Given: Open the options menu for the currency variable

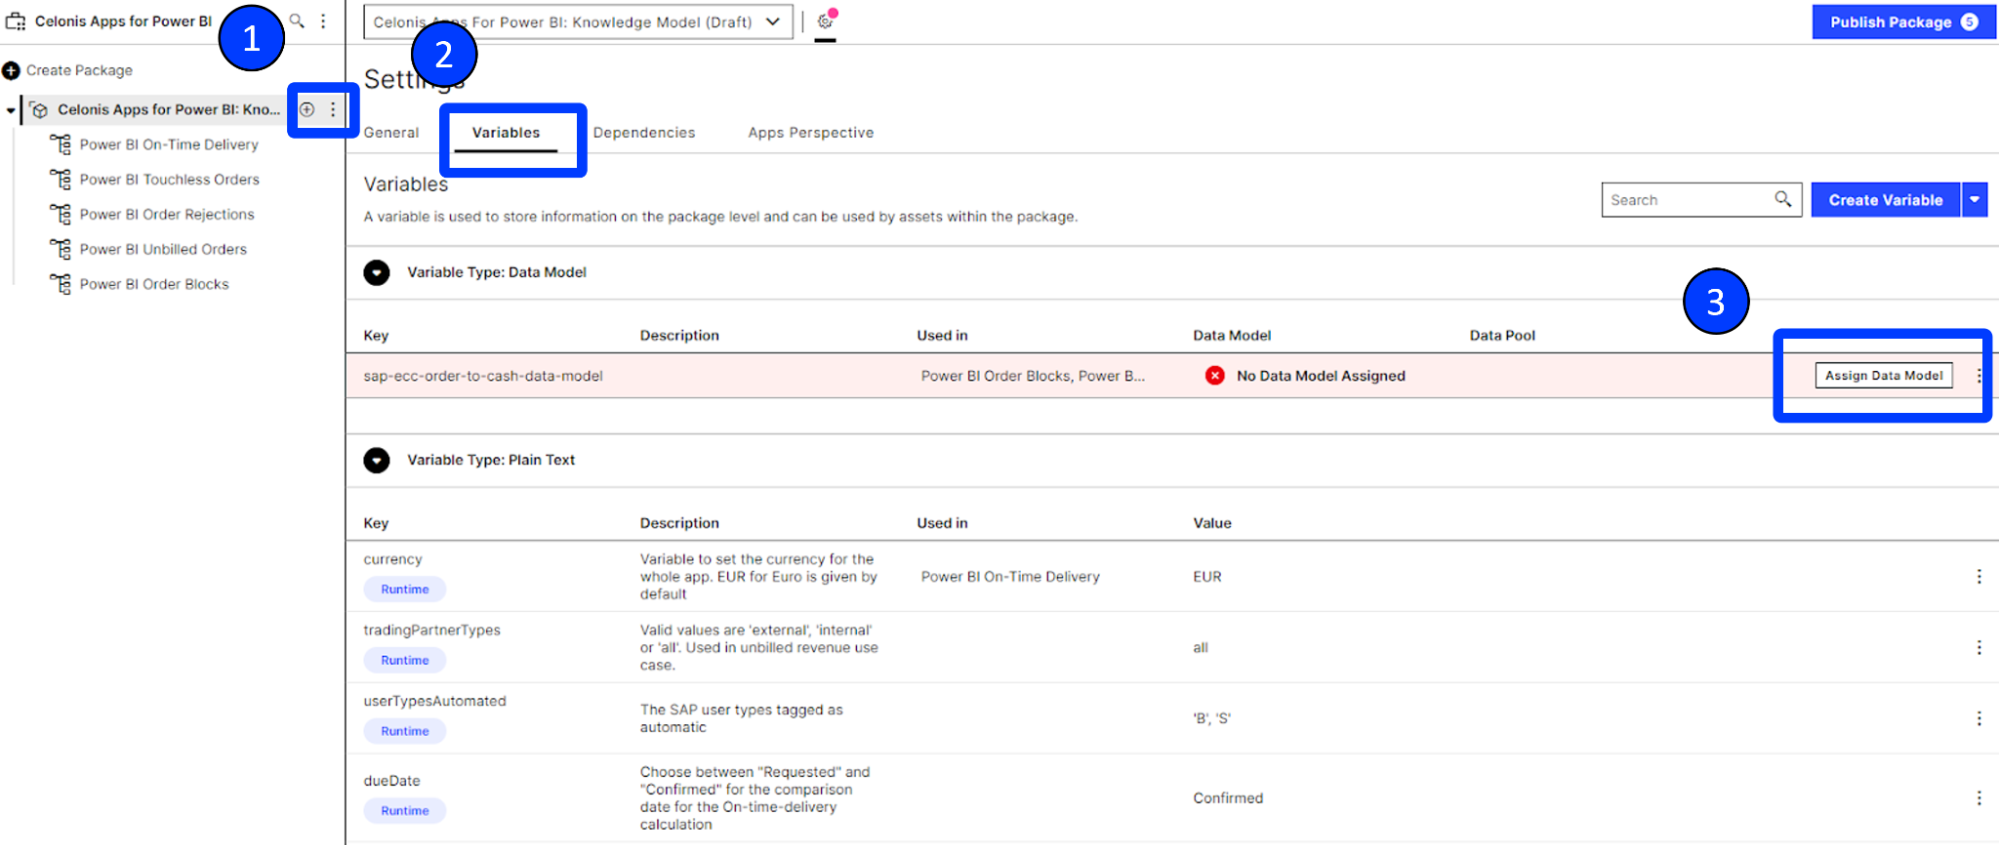Looking at the screenshot, I should (x=1979, y=576).
